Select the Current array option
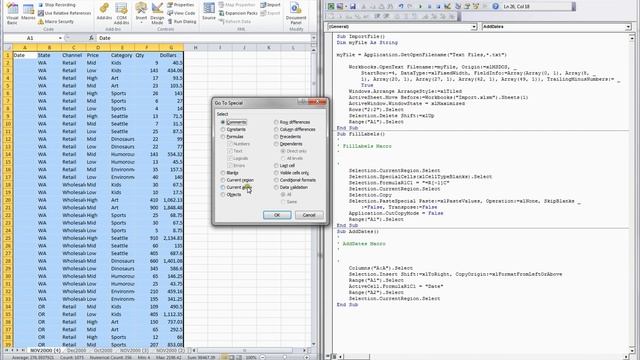The image size is (640, 360). pos(236,187)
